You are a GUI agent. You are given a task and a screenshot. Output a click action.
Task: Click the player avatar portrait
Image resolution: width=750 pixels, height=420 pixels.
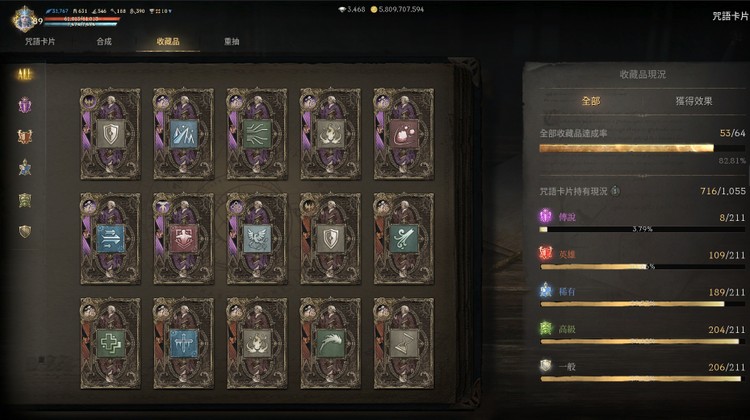click(23, 19)
